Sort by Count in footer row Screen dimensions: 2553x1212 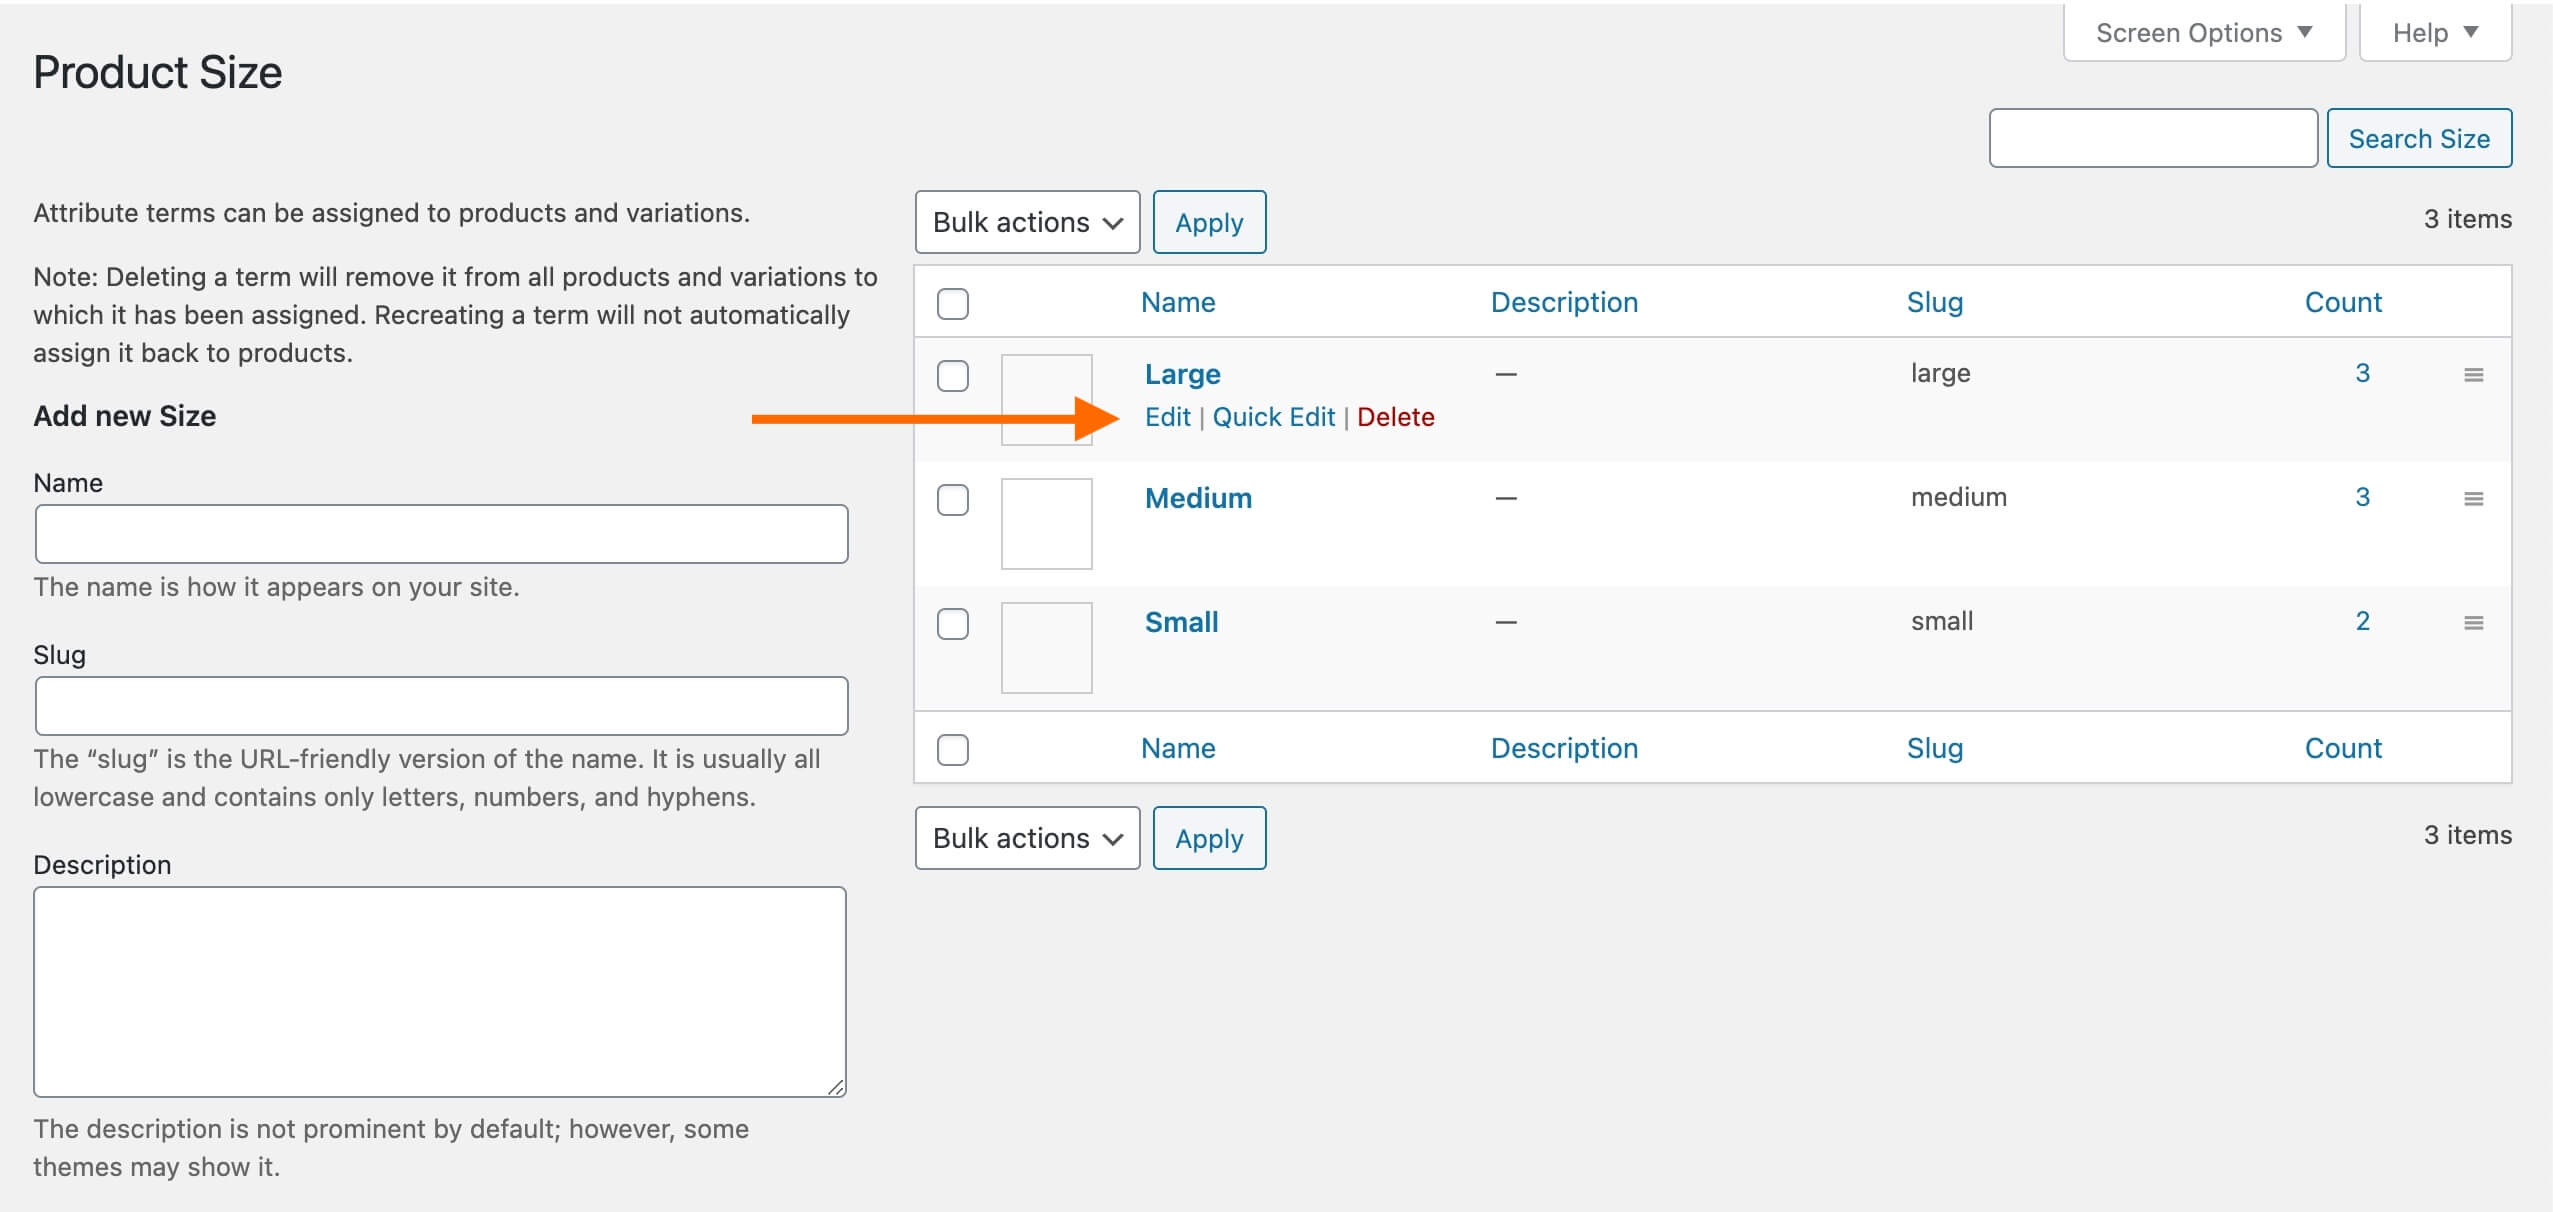2343,748
